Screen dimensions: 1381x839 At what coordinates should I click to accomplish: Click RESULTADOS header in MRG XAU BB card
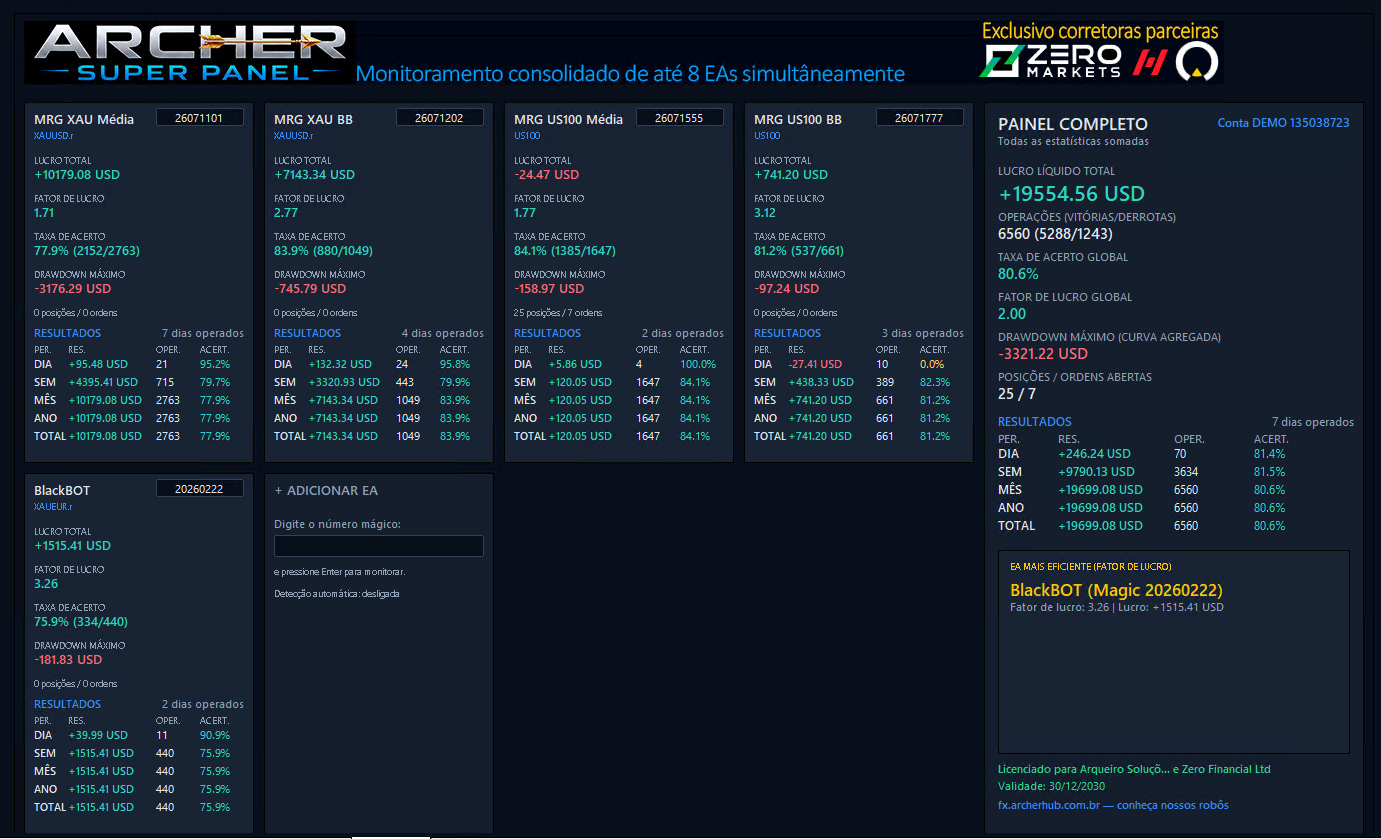click(307, 333)
